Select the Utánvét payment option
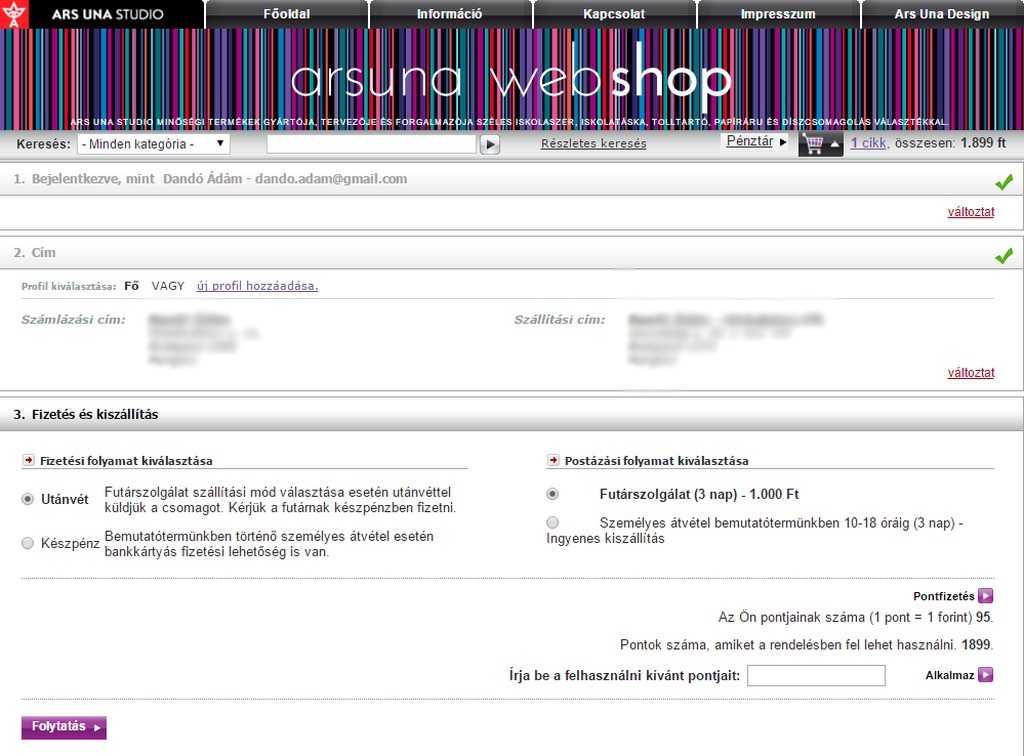 [x=28, y=499]
